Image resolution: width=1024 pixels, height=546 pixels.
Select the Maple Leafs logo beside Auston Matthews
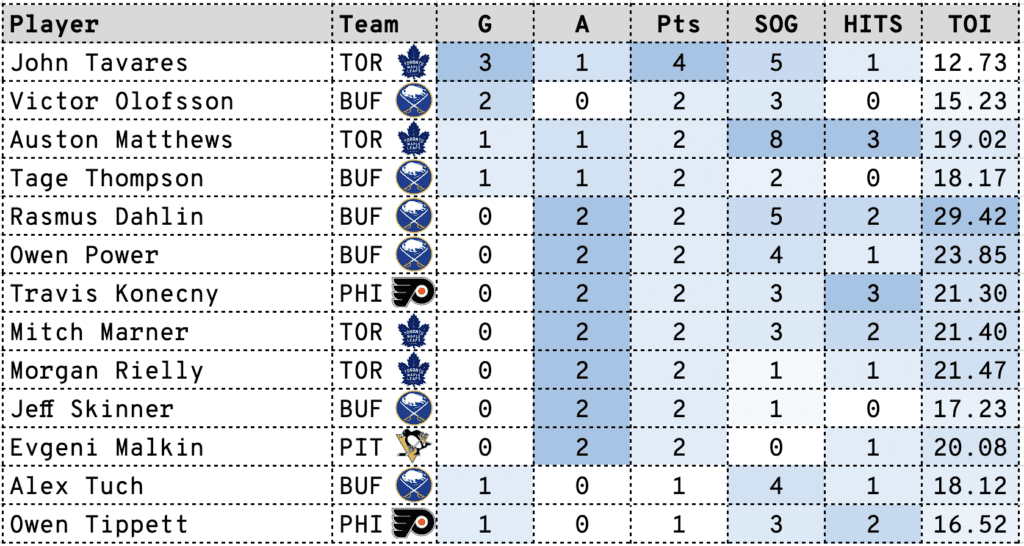pyautogui.click(x=413, y=140)
